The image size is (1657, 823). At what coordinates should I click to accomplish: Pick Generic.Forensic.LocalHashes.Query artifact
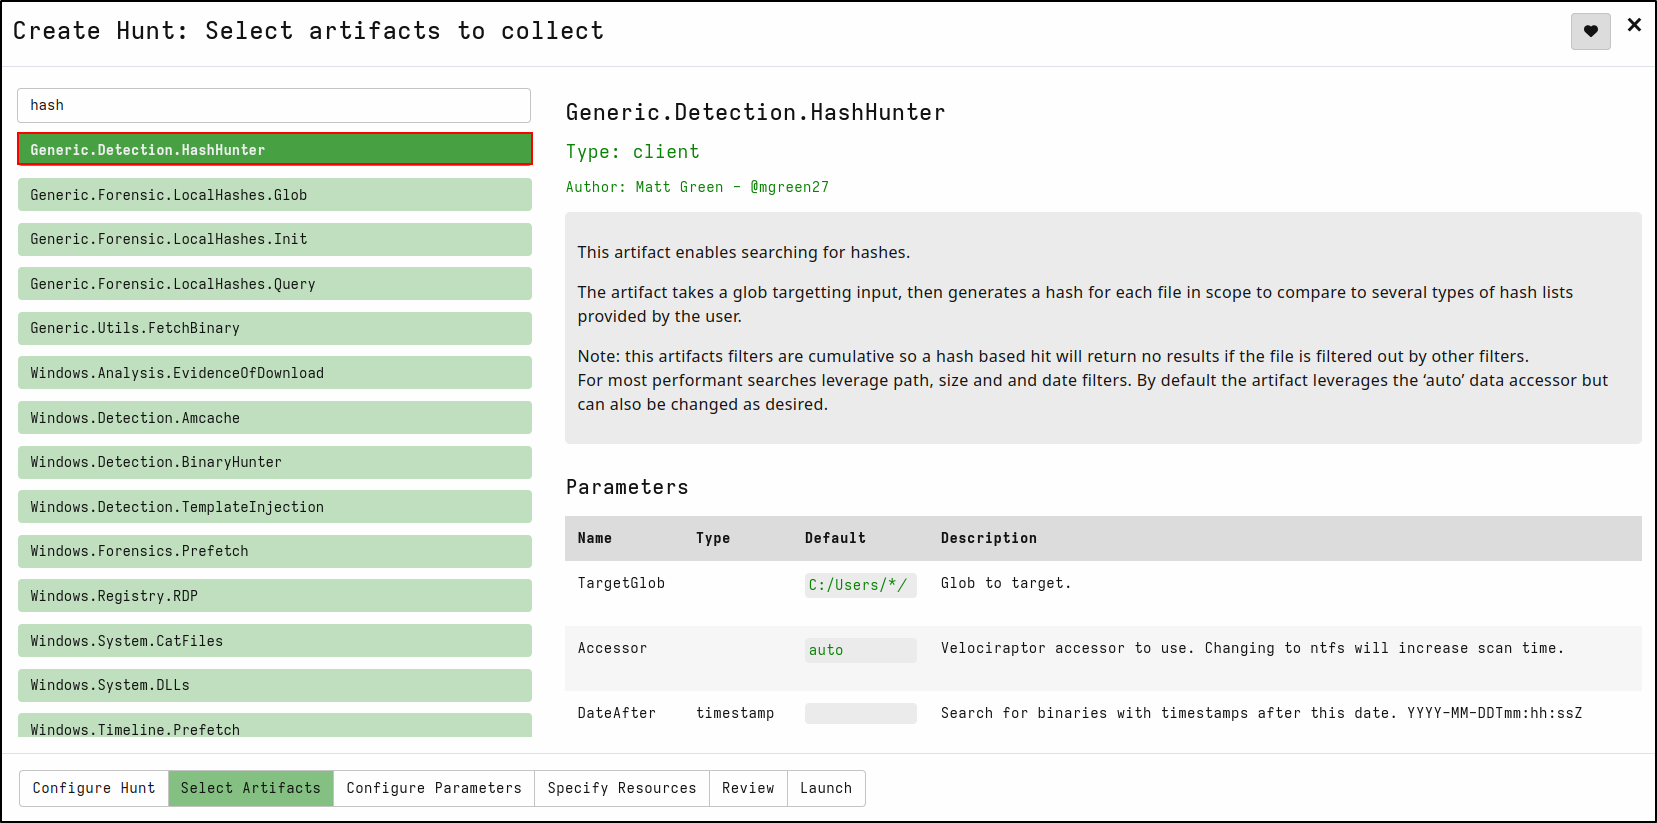tap(274, 284)
